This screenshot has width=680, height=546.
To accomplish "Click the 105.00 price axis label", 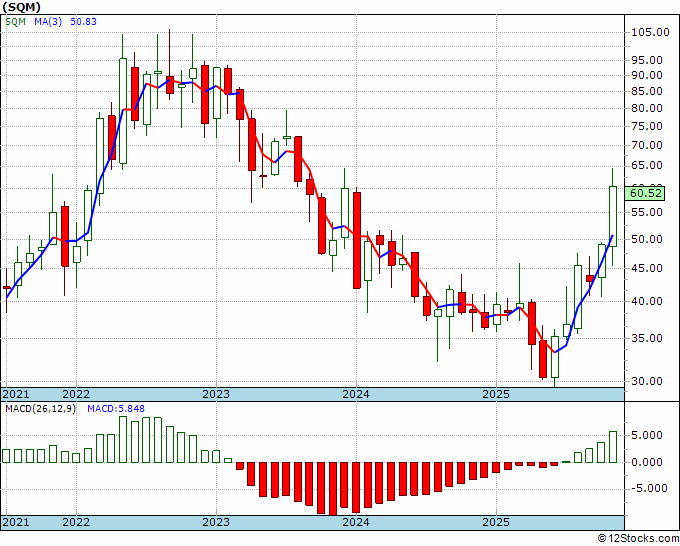I will pyautogui.click(x=650, y=33).
